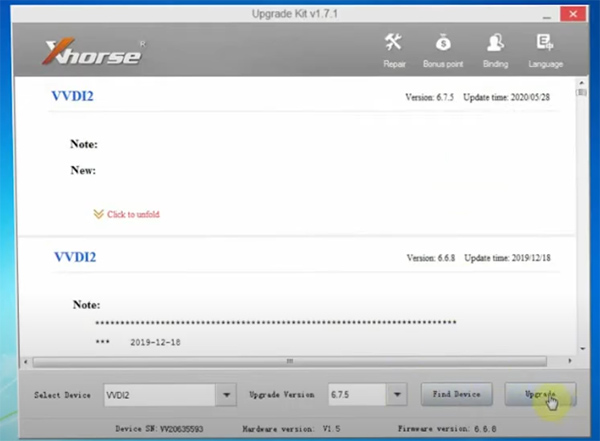Click 'Update time: 2020/05/28' text

(506, 97)
